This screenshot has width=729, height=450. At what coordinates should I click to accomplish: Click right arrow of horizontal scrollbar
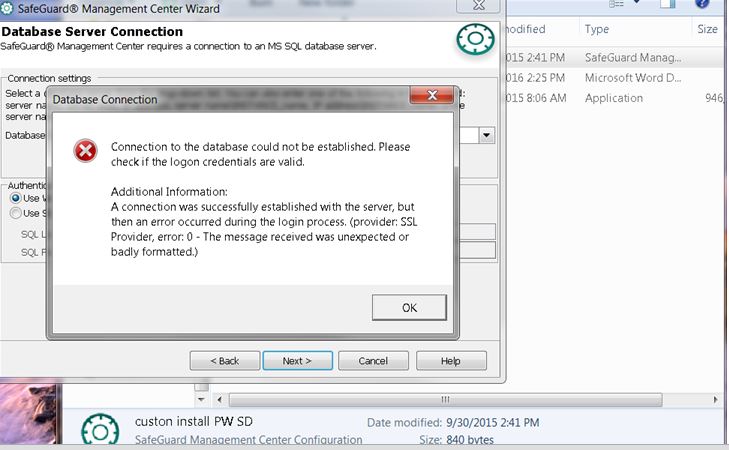715,400
